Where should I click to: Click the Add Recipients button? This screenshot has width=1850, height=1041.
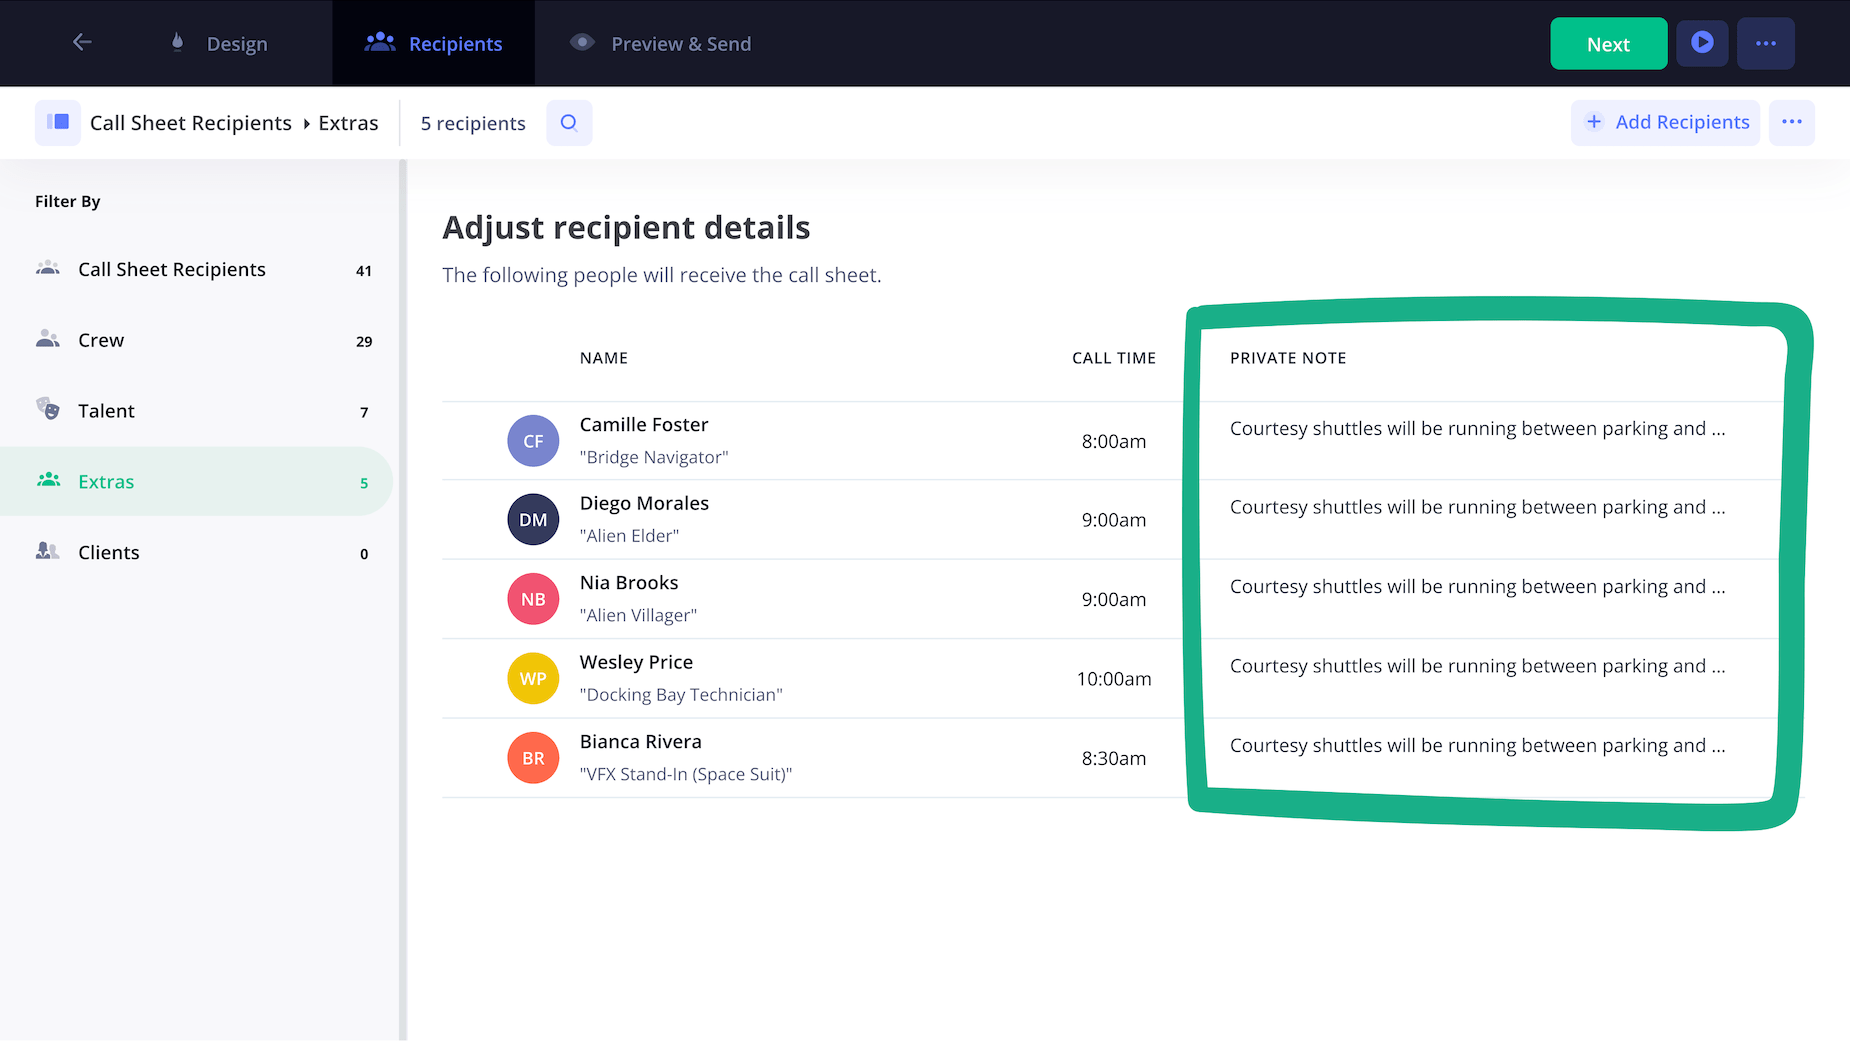coord(1665,123)
